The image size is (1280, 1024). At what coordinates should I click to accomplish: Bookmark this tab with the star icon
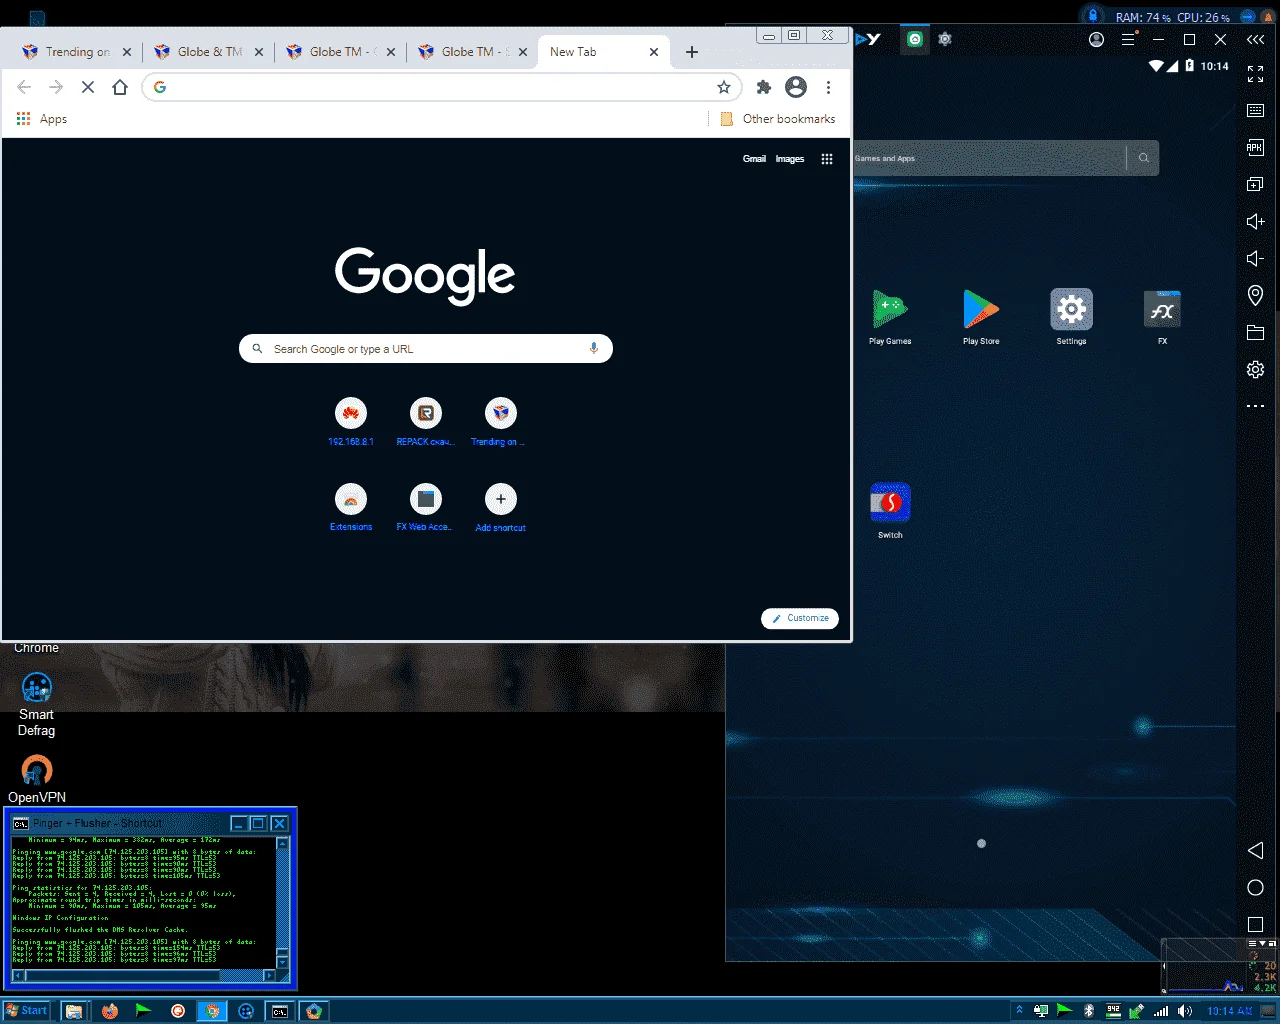coord(724,87)
